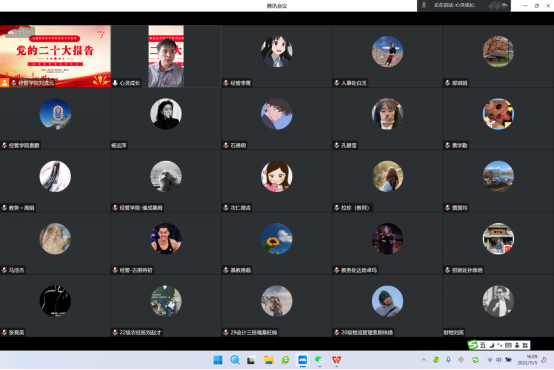This screenshot has height=370, width=554.
Task: Toggle the system volume icon in tray
Action: [499, 360]
